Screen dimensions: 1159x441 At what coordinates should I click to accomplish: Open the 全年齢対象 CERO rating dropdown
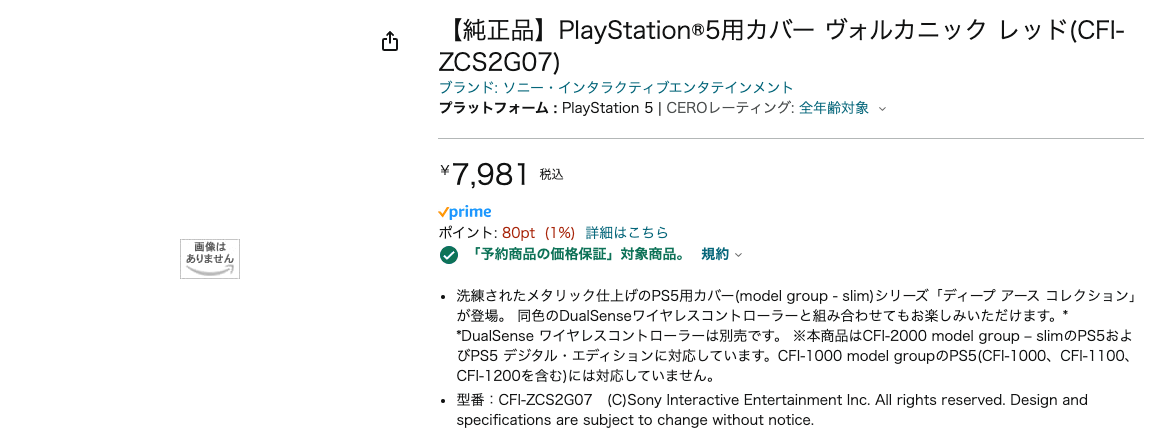pos(834,108)
